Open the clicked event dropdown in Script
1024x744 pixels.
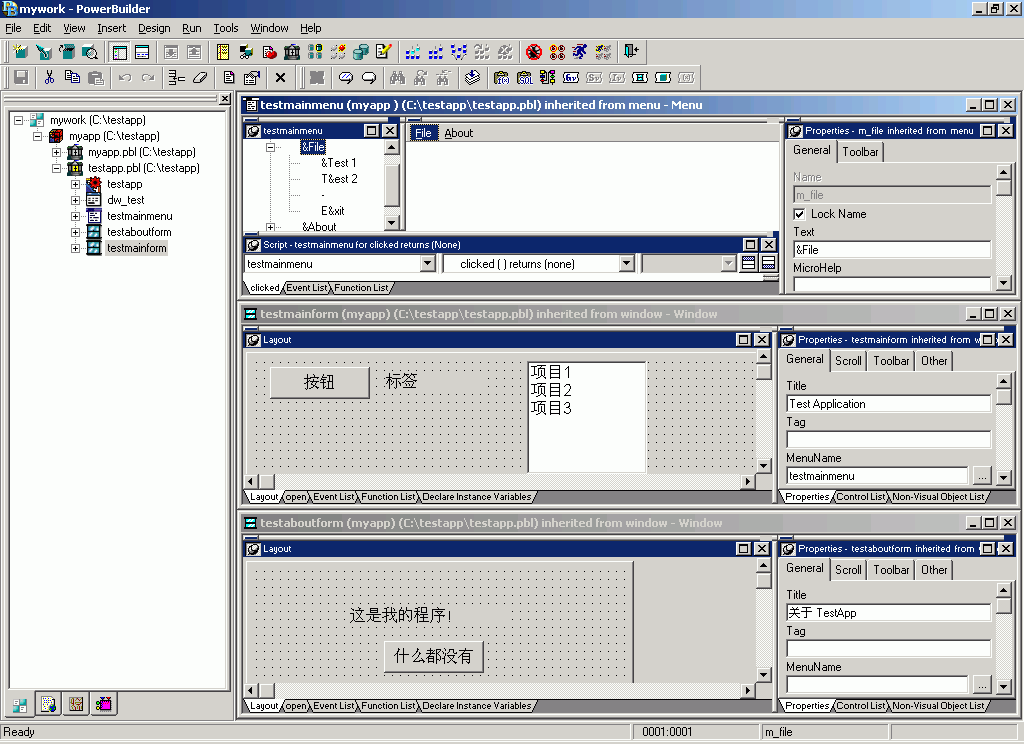(626, 264)
